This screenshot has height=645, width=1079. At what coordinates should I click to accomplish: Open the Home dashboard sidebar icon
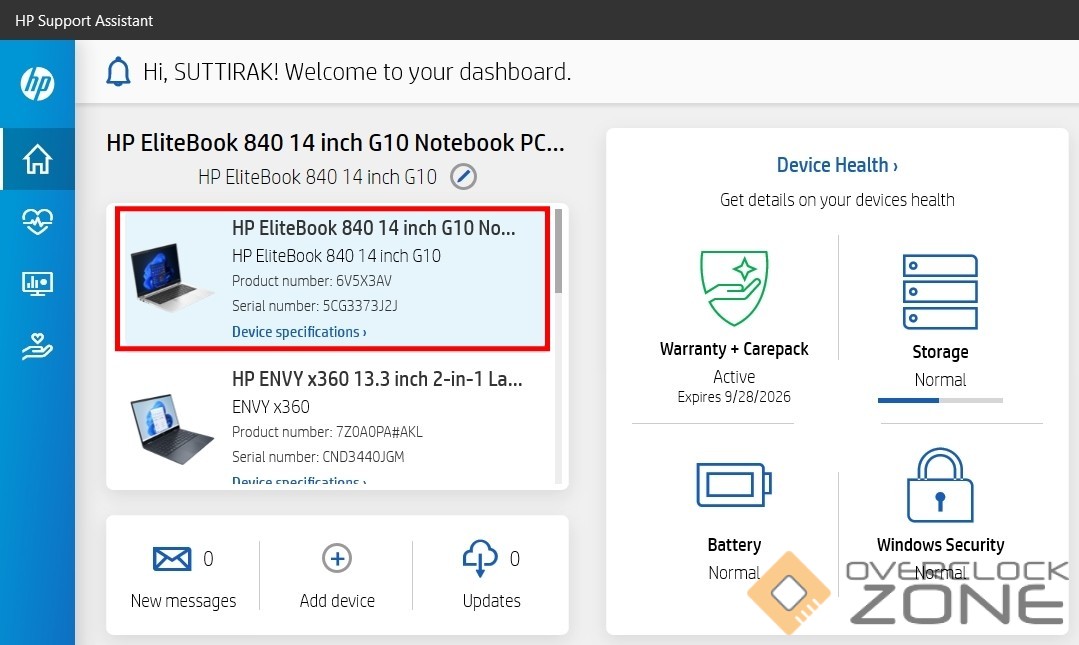37,159
